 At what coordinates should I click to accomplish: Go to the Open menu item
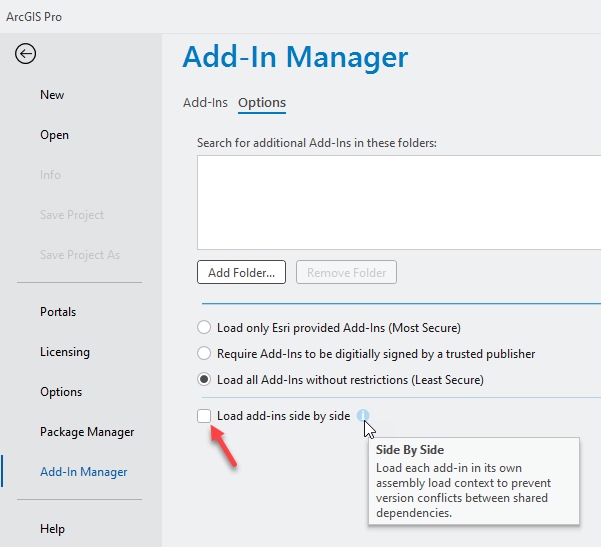click(54, 135)
